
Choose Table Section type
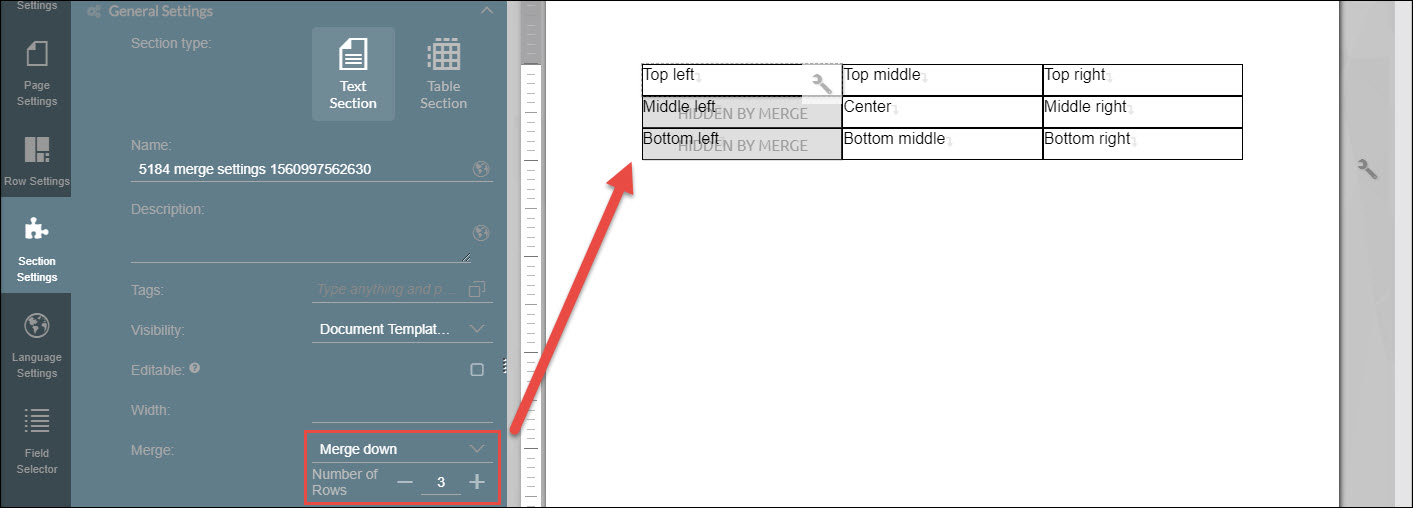point(443,74)
